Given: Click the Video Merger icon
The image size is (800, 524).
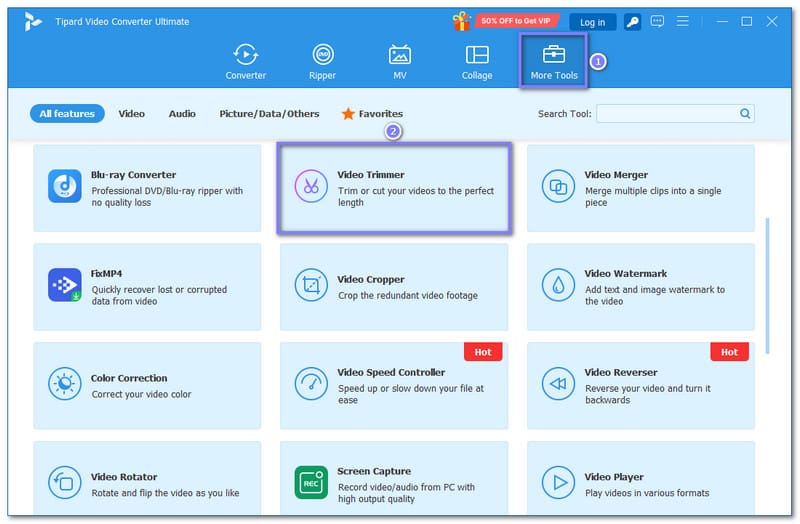Looking at the screenshot, I should 558,186.
